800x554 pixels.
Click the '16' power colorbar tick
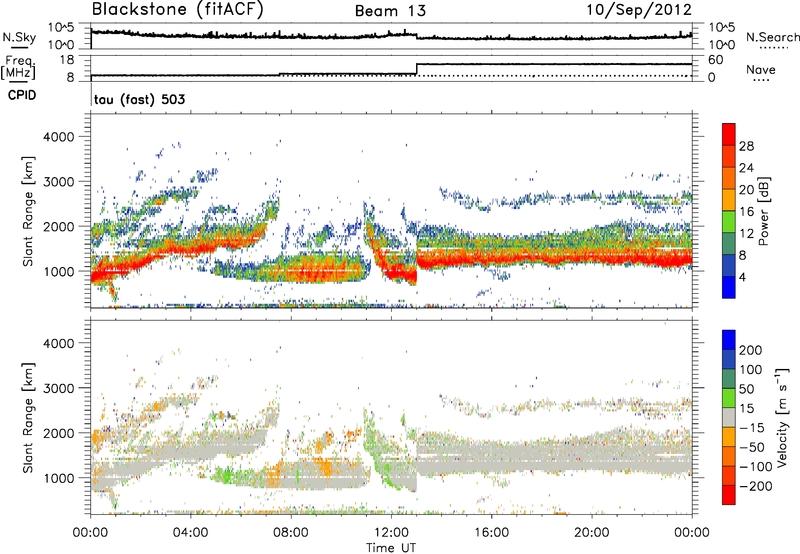pos(746,212)
